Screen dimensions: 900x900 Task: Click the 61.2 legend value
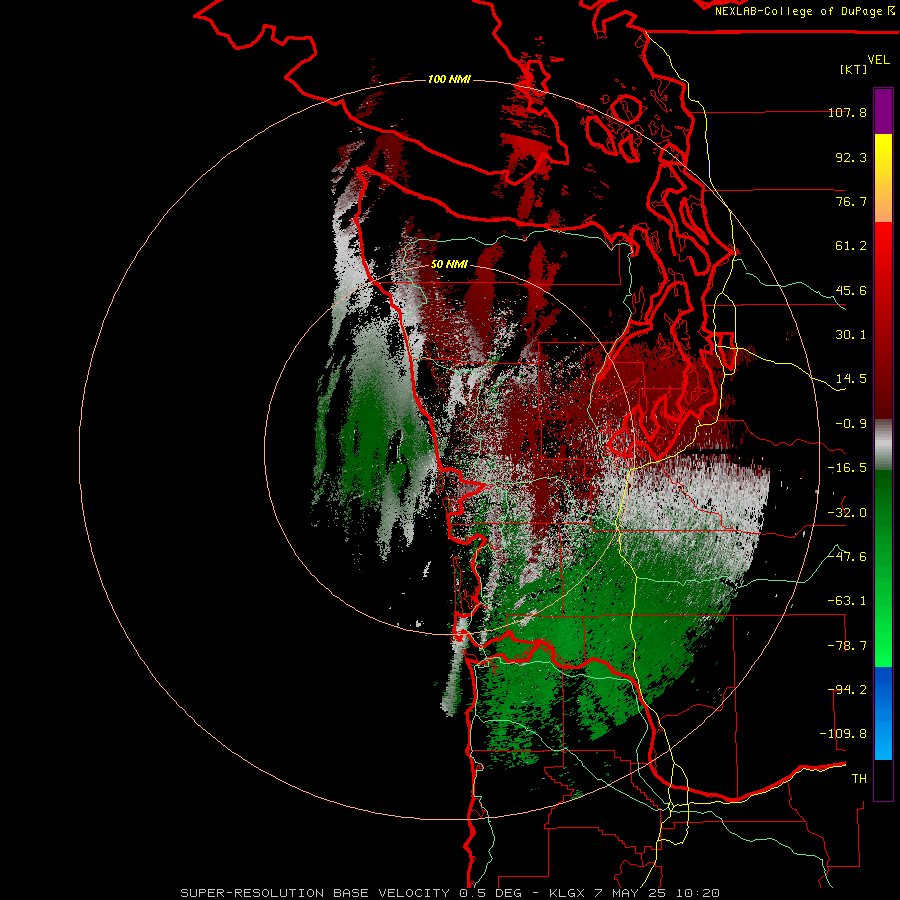point(851,246)
